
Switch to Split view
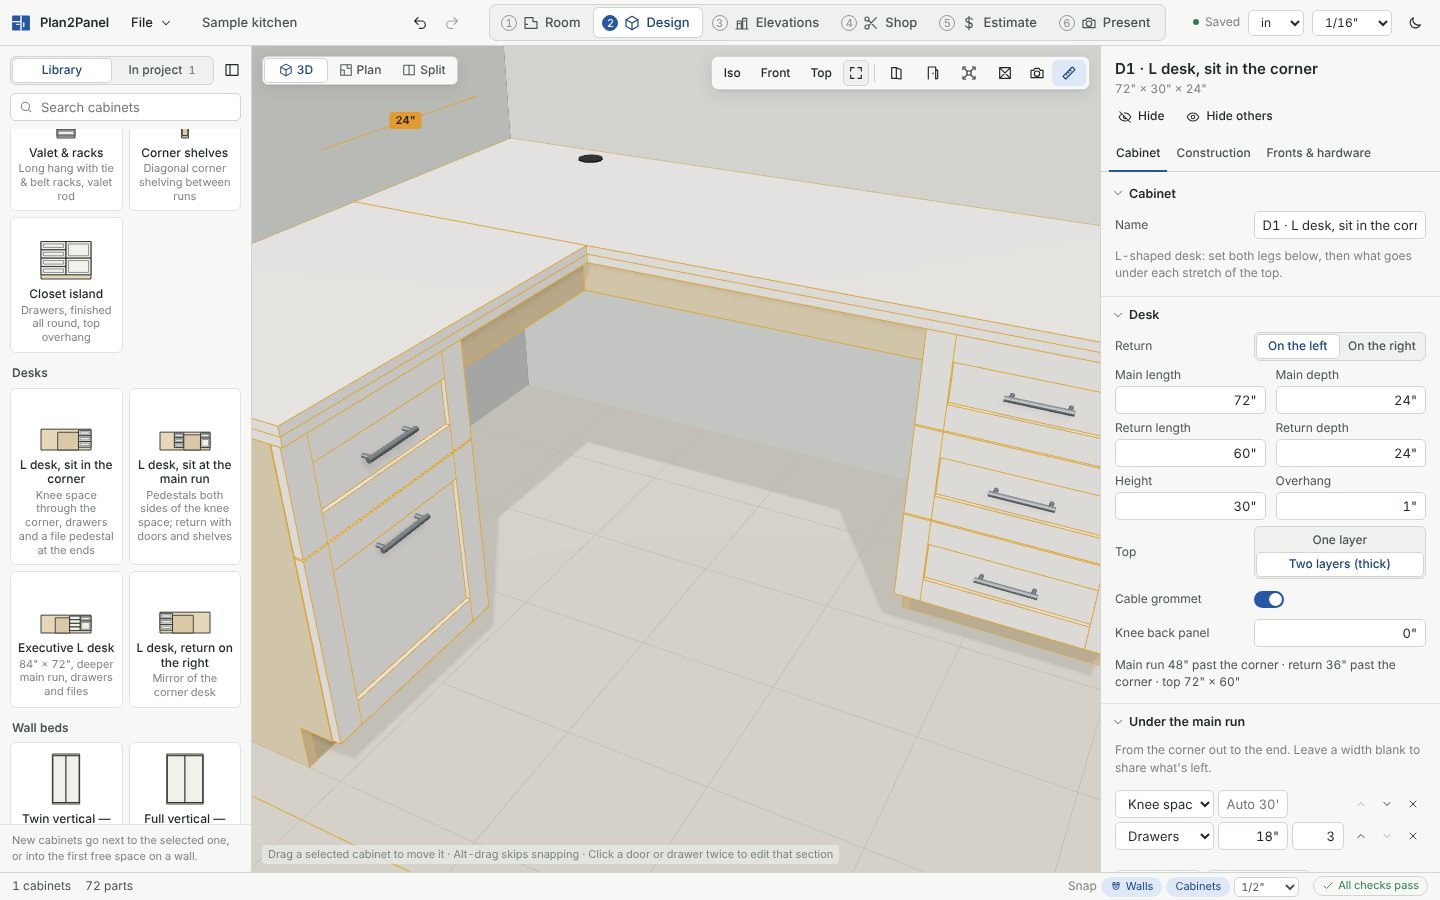coord(424,70)
